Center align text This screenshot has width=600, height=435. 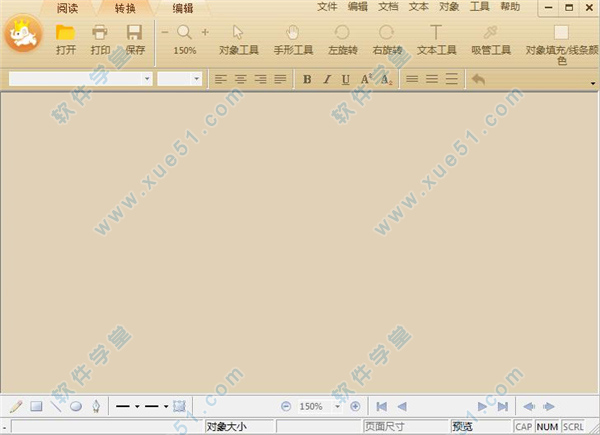[x=241, y=79]
